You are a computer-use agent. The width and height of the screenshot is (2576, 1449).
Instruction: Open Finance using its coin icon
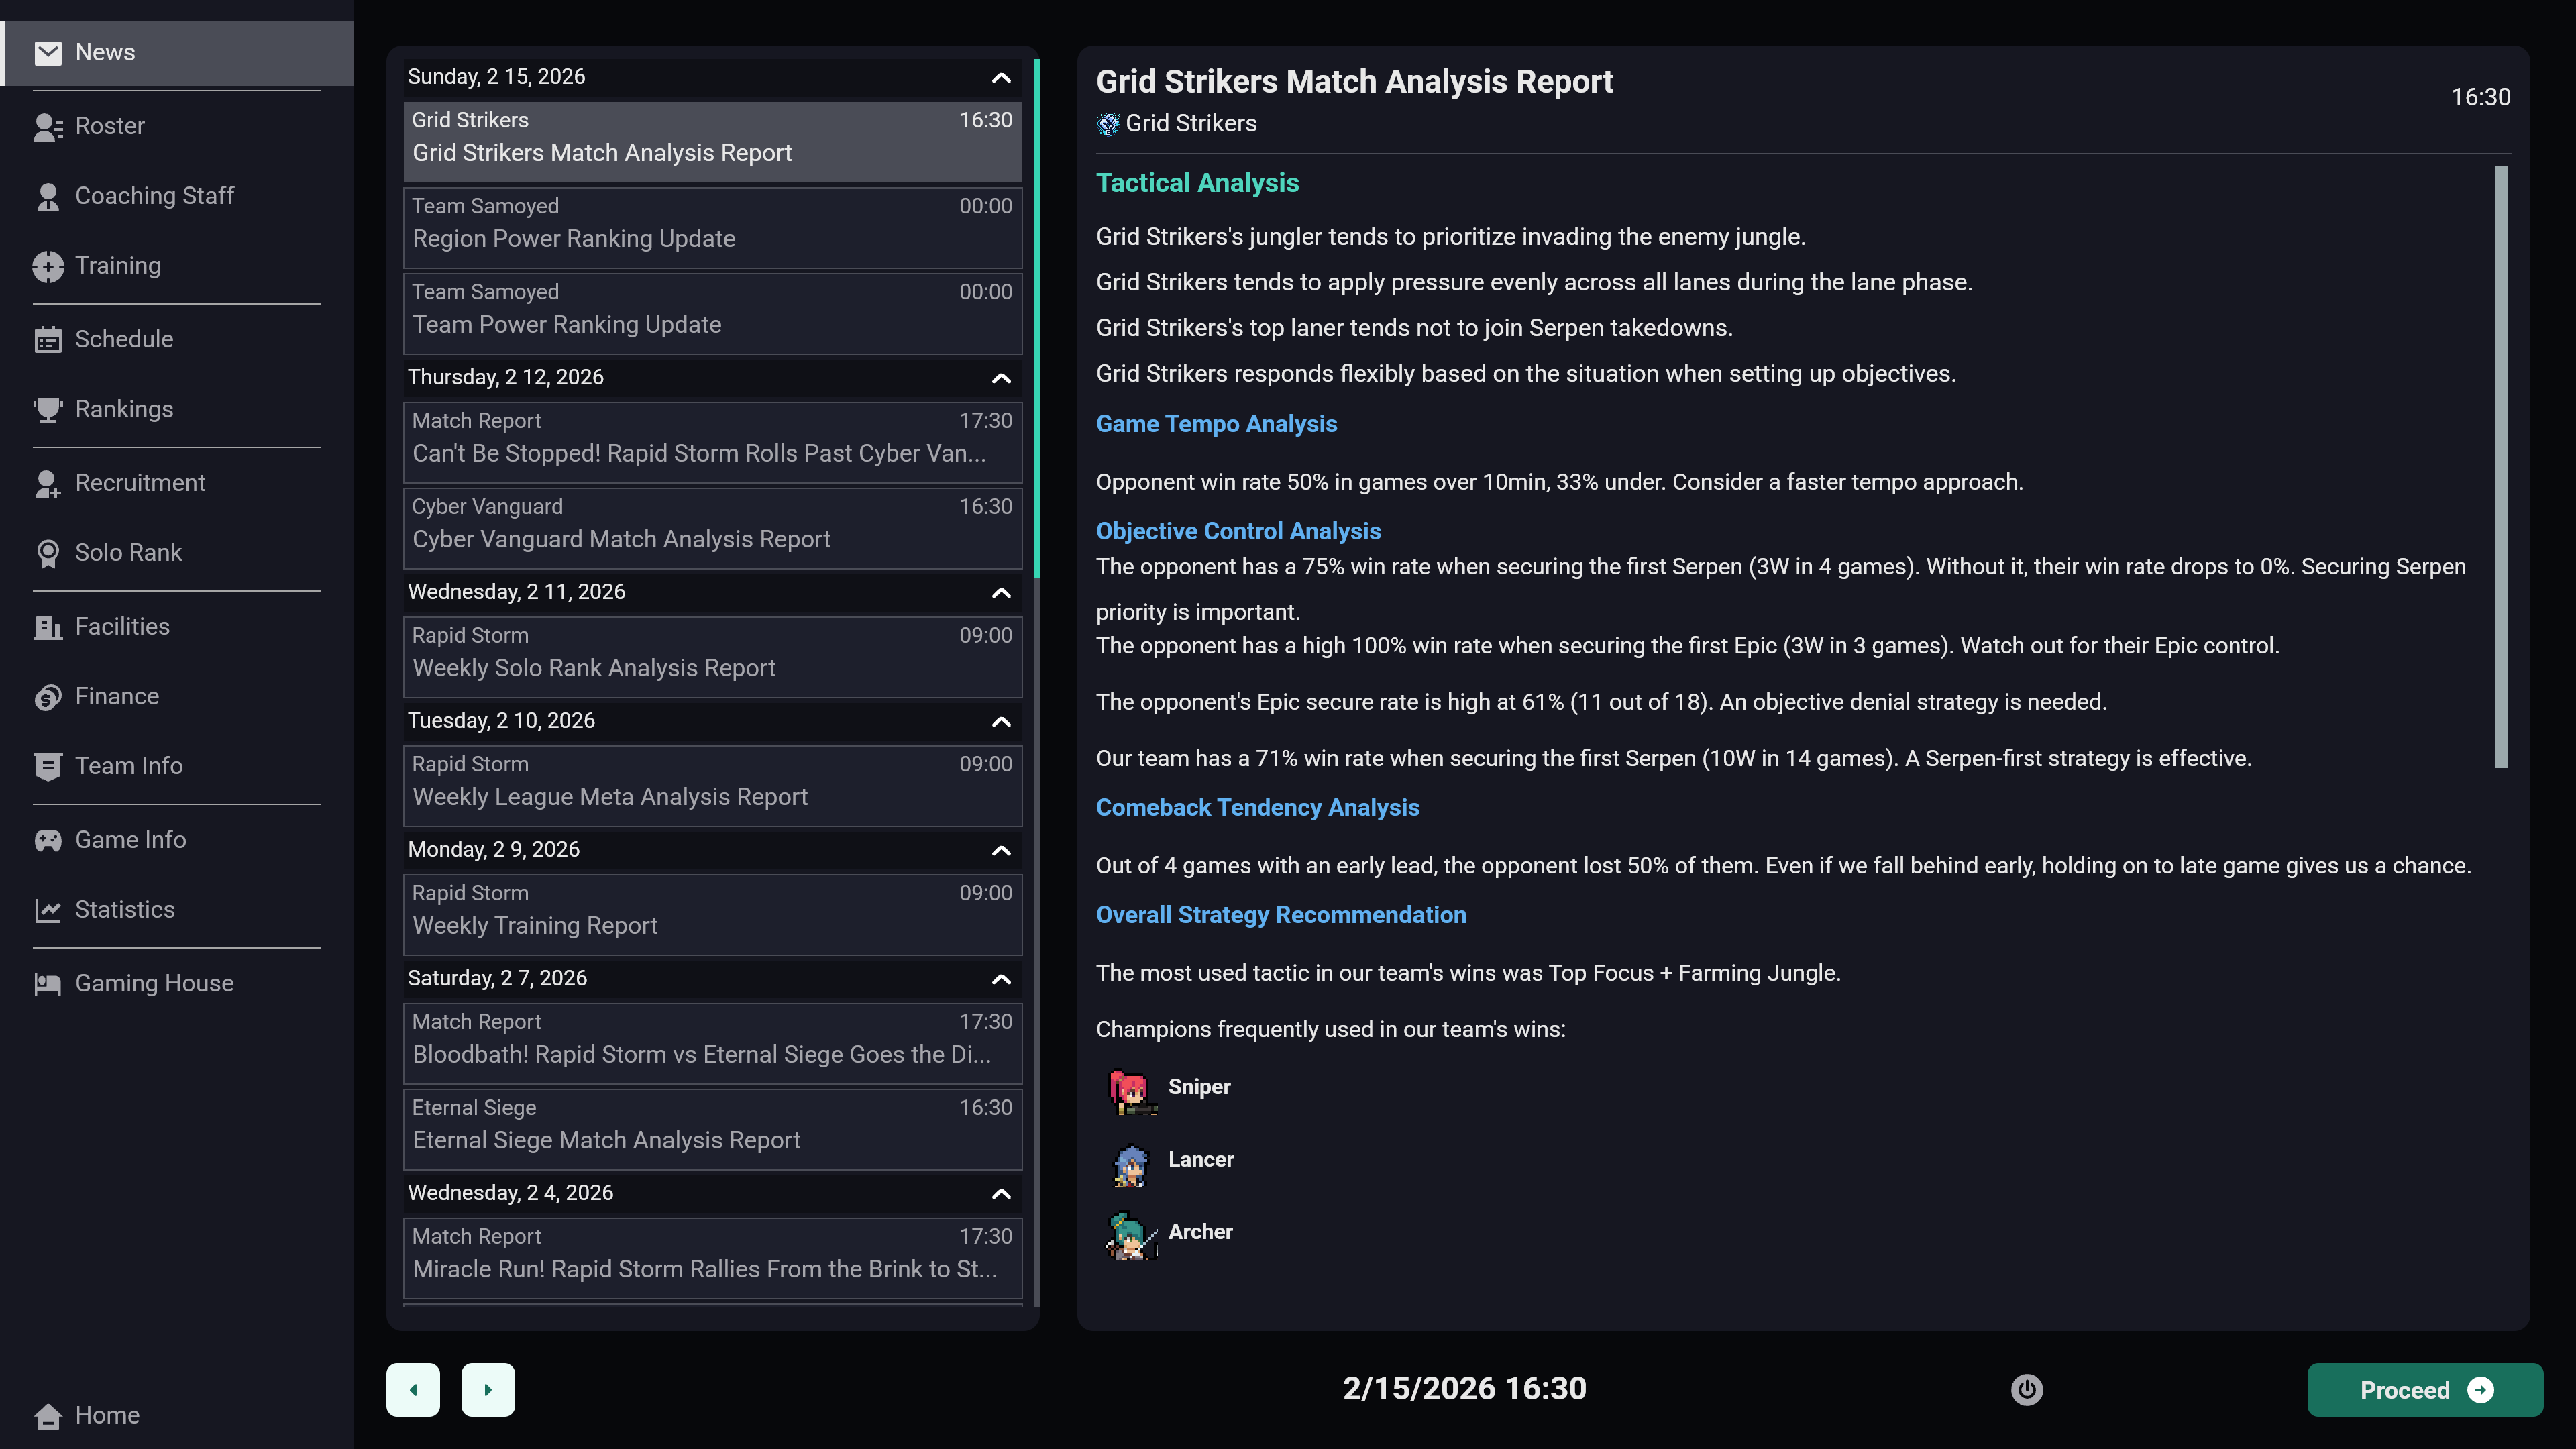(x=48, y=697)
